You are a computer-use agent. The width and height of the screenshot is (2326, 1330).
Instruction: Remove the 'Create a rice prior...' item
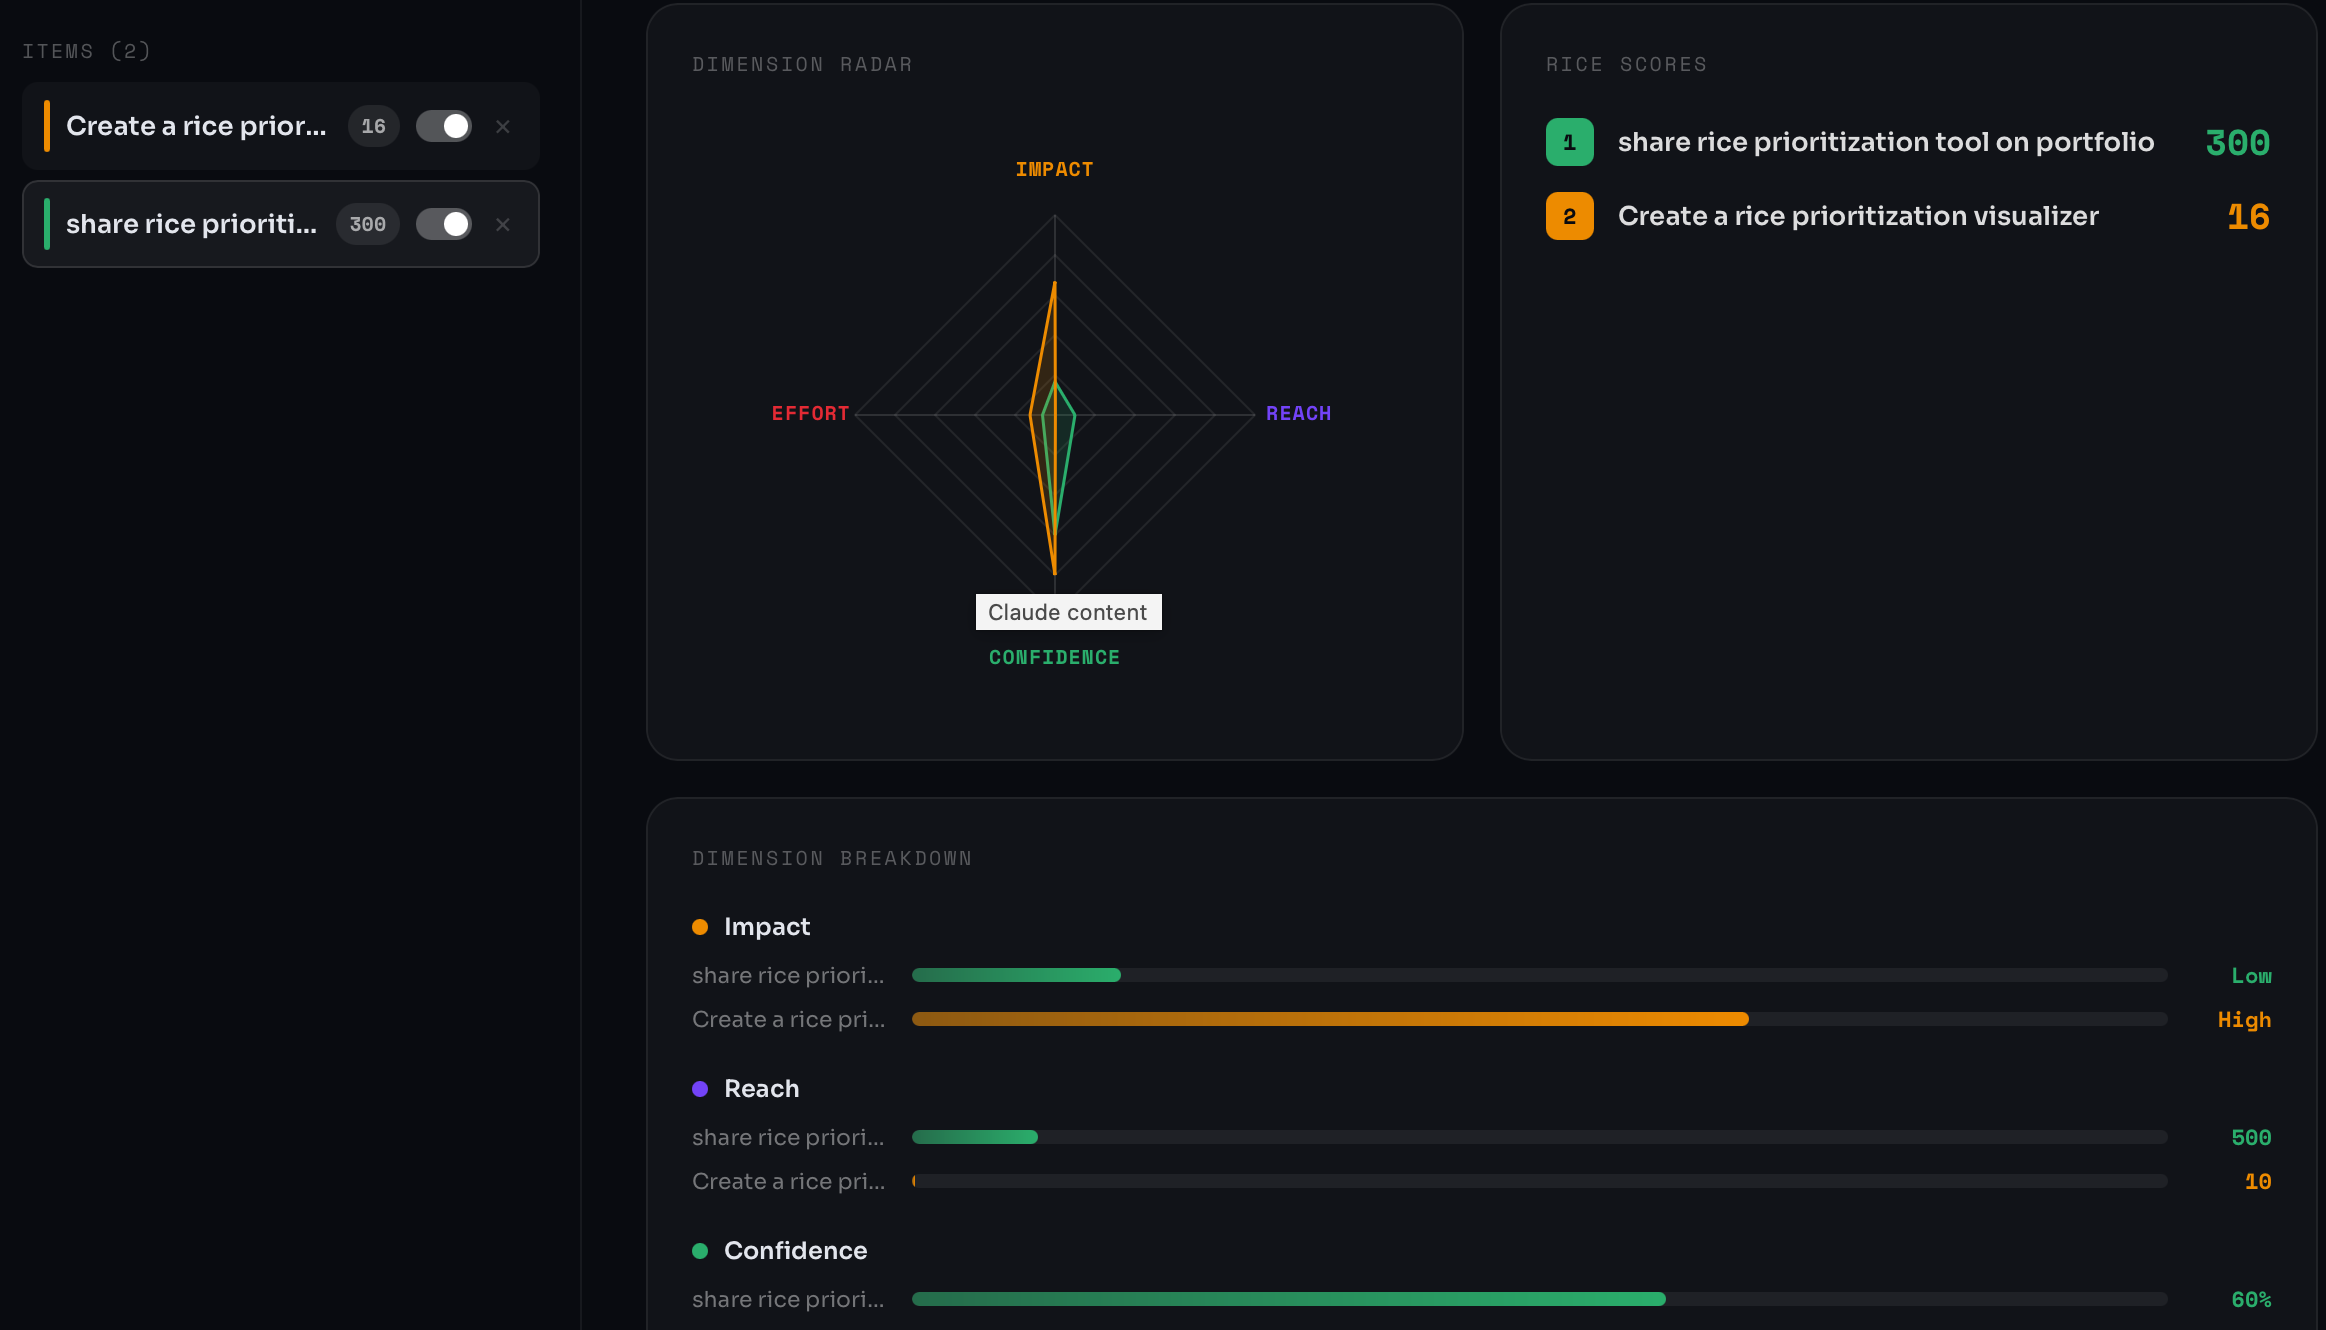click(503, 127)
